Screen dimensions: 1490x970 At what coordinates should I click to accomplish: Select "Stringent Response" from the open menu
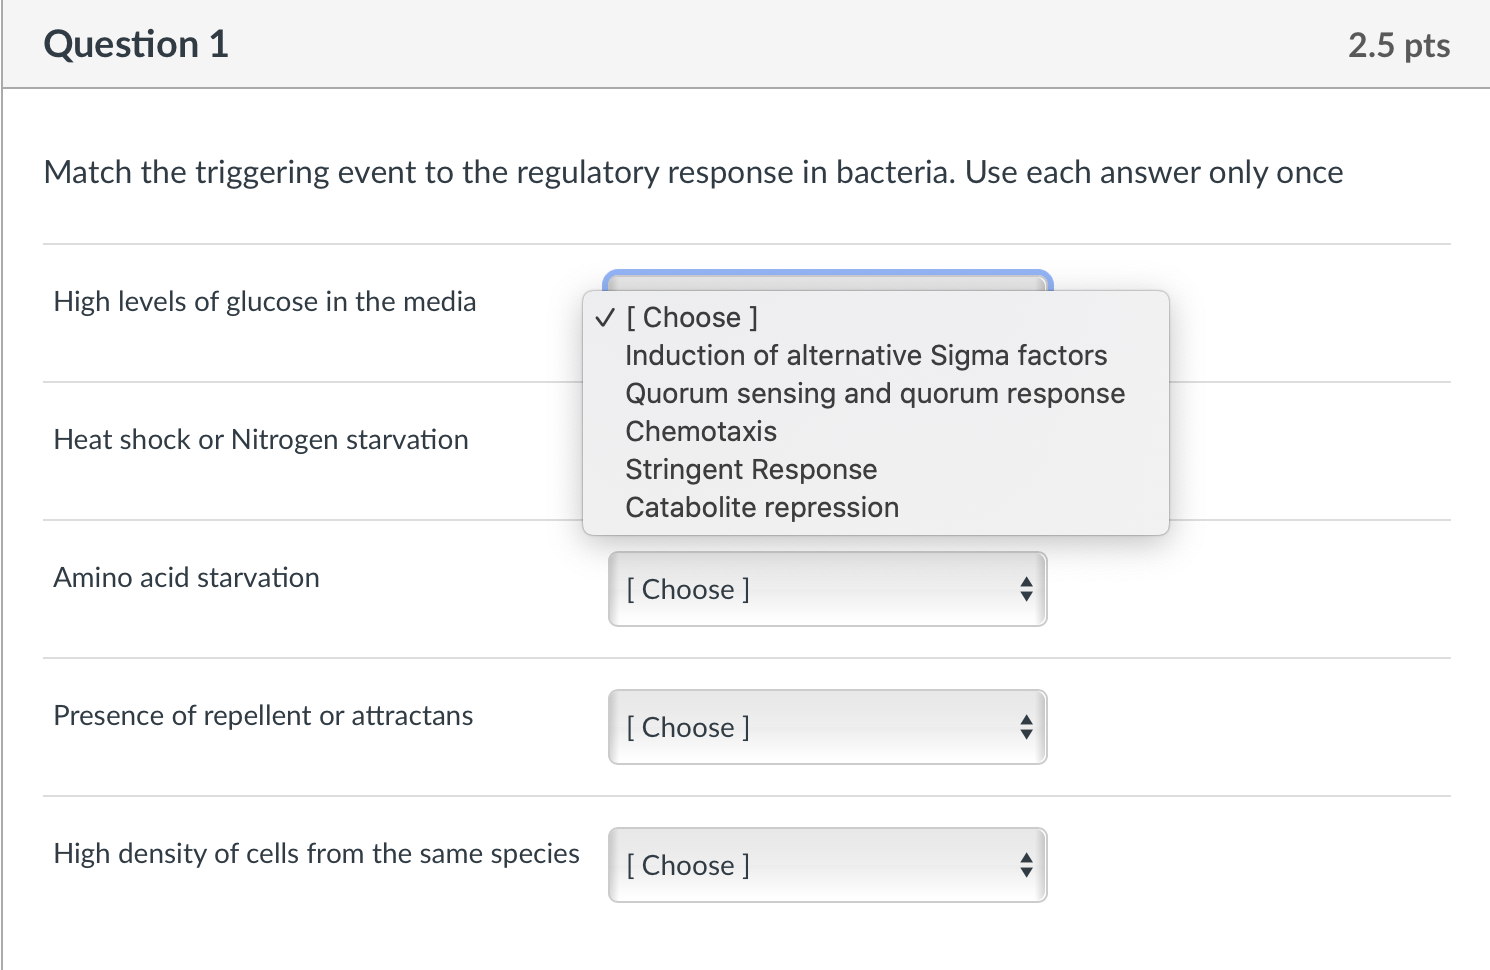(x=750, y=469)
